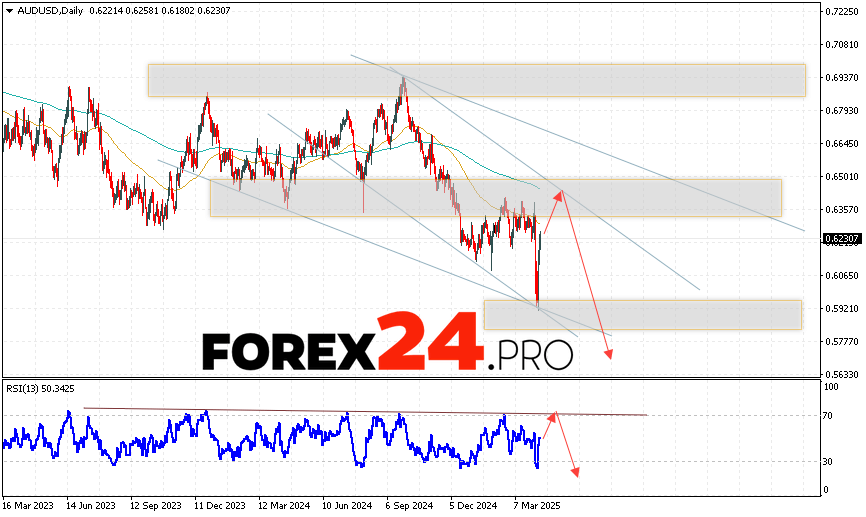Click the red downward arrow head below support zone
This screenshot has width=866, height=517.
click(607, 354)
